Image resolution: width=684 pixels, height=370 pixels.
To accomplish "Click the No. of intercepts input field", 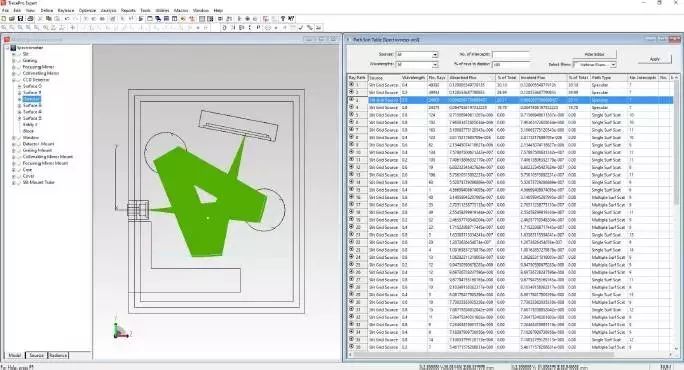I will pos(510,55).
